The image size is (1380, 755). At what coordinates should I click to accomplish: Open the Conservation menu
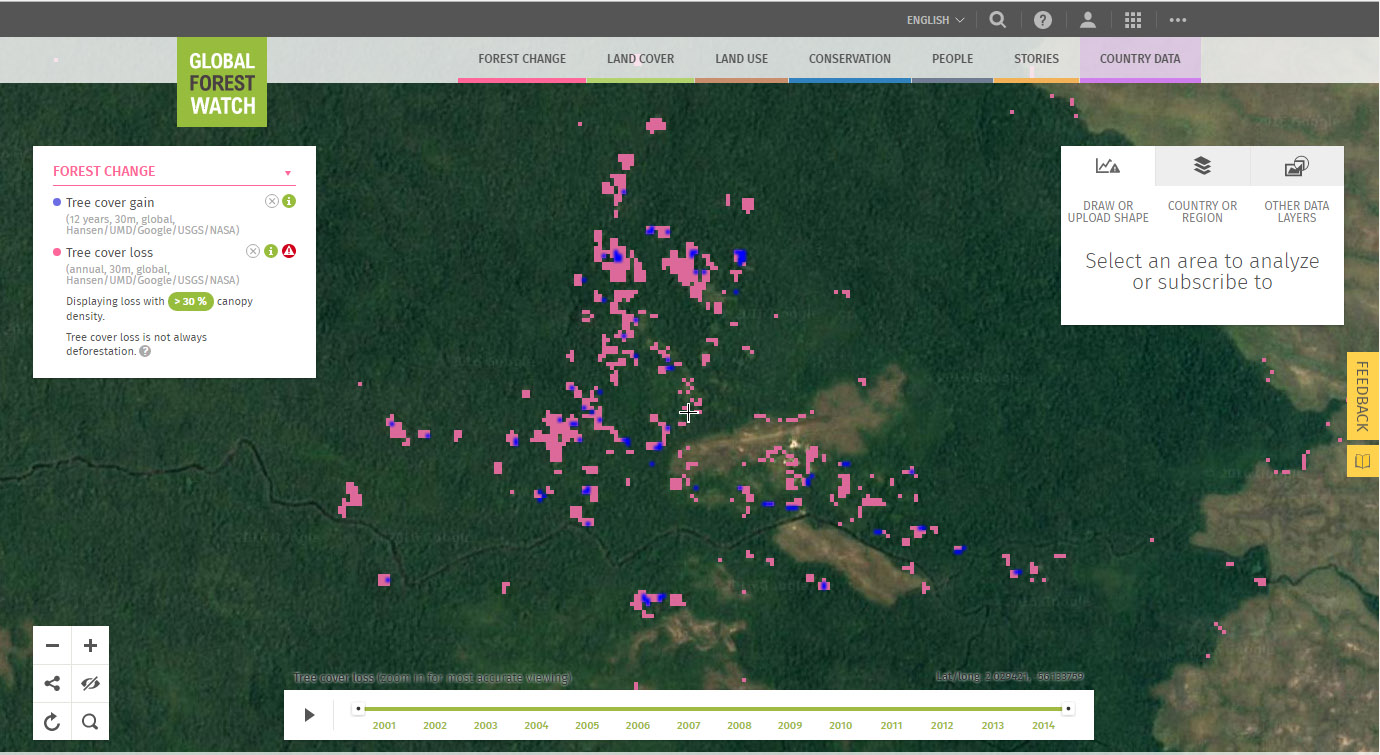coord(850,59)
